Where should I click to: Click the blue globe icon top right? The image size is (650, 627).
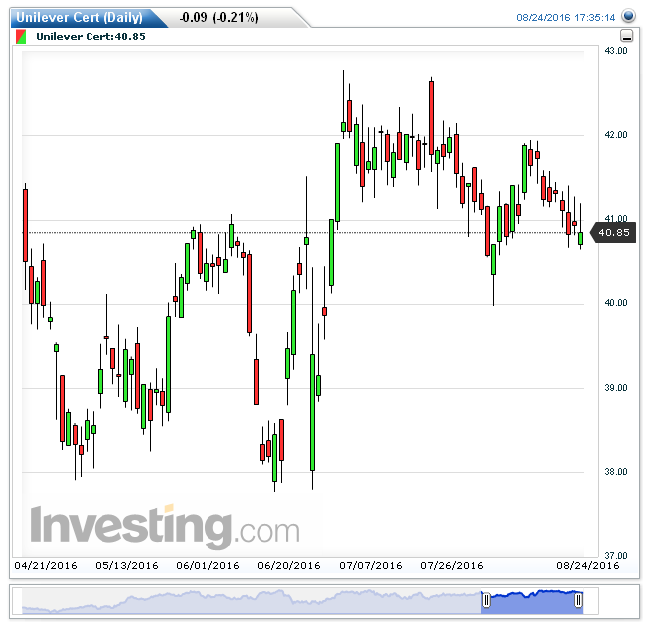tap(628, 16)
